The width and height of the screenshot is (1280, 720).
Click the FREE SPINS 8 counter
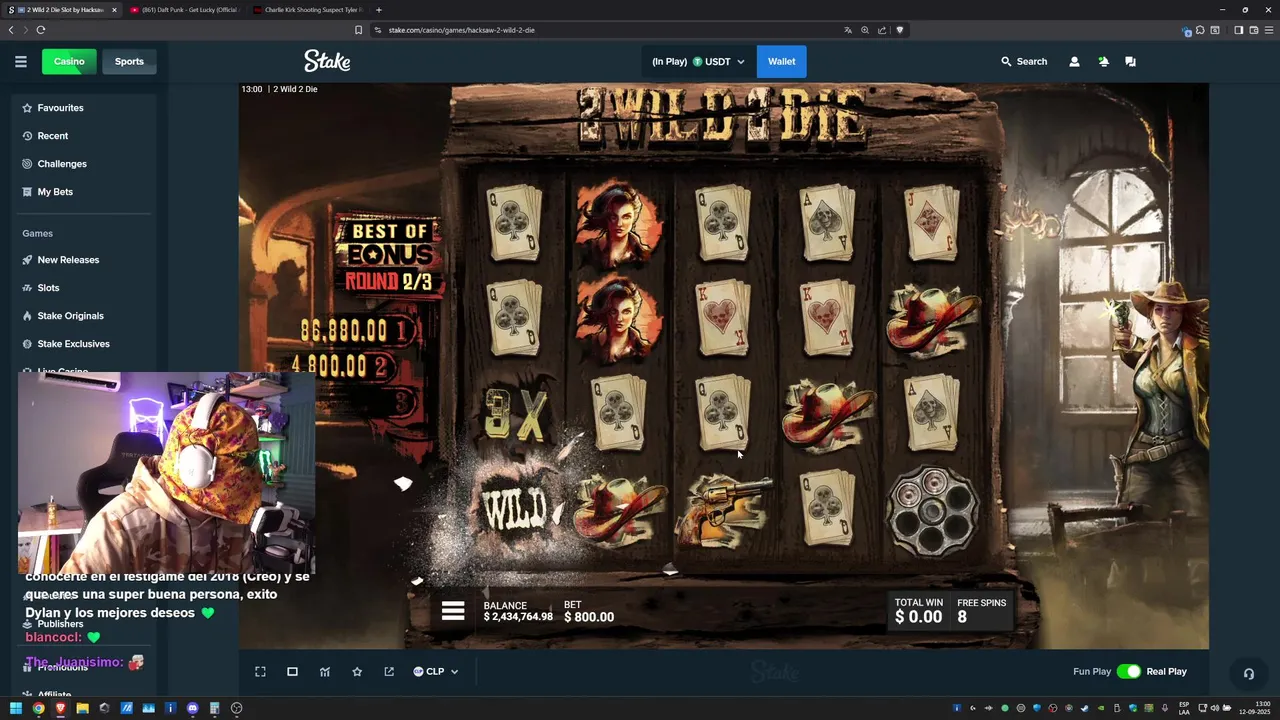tap(981, 611)
